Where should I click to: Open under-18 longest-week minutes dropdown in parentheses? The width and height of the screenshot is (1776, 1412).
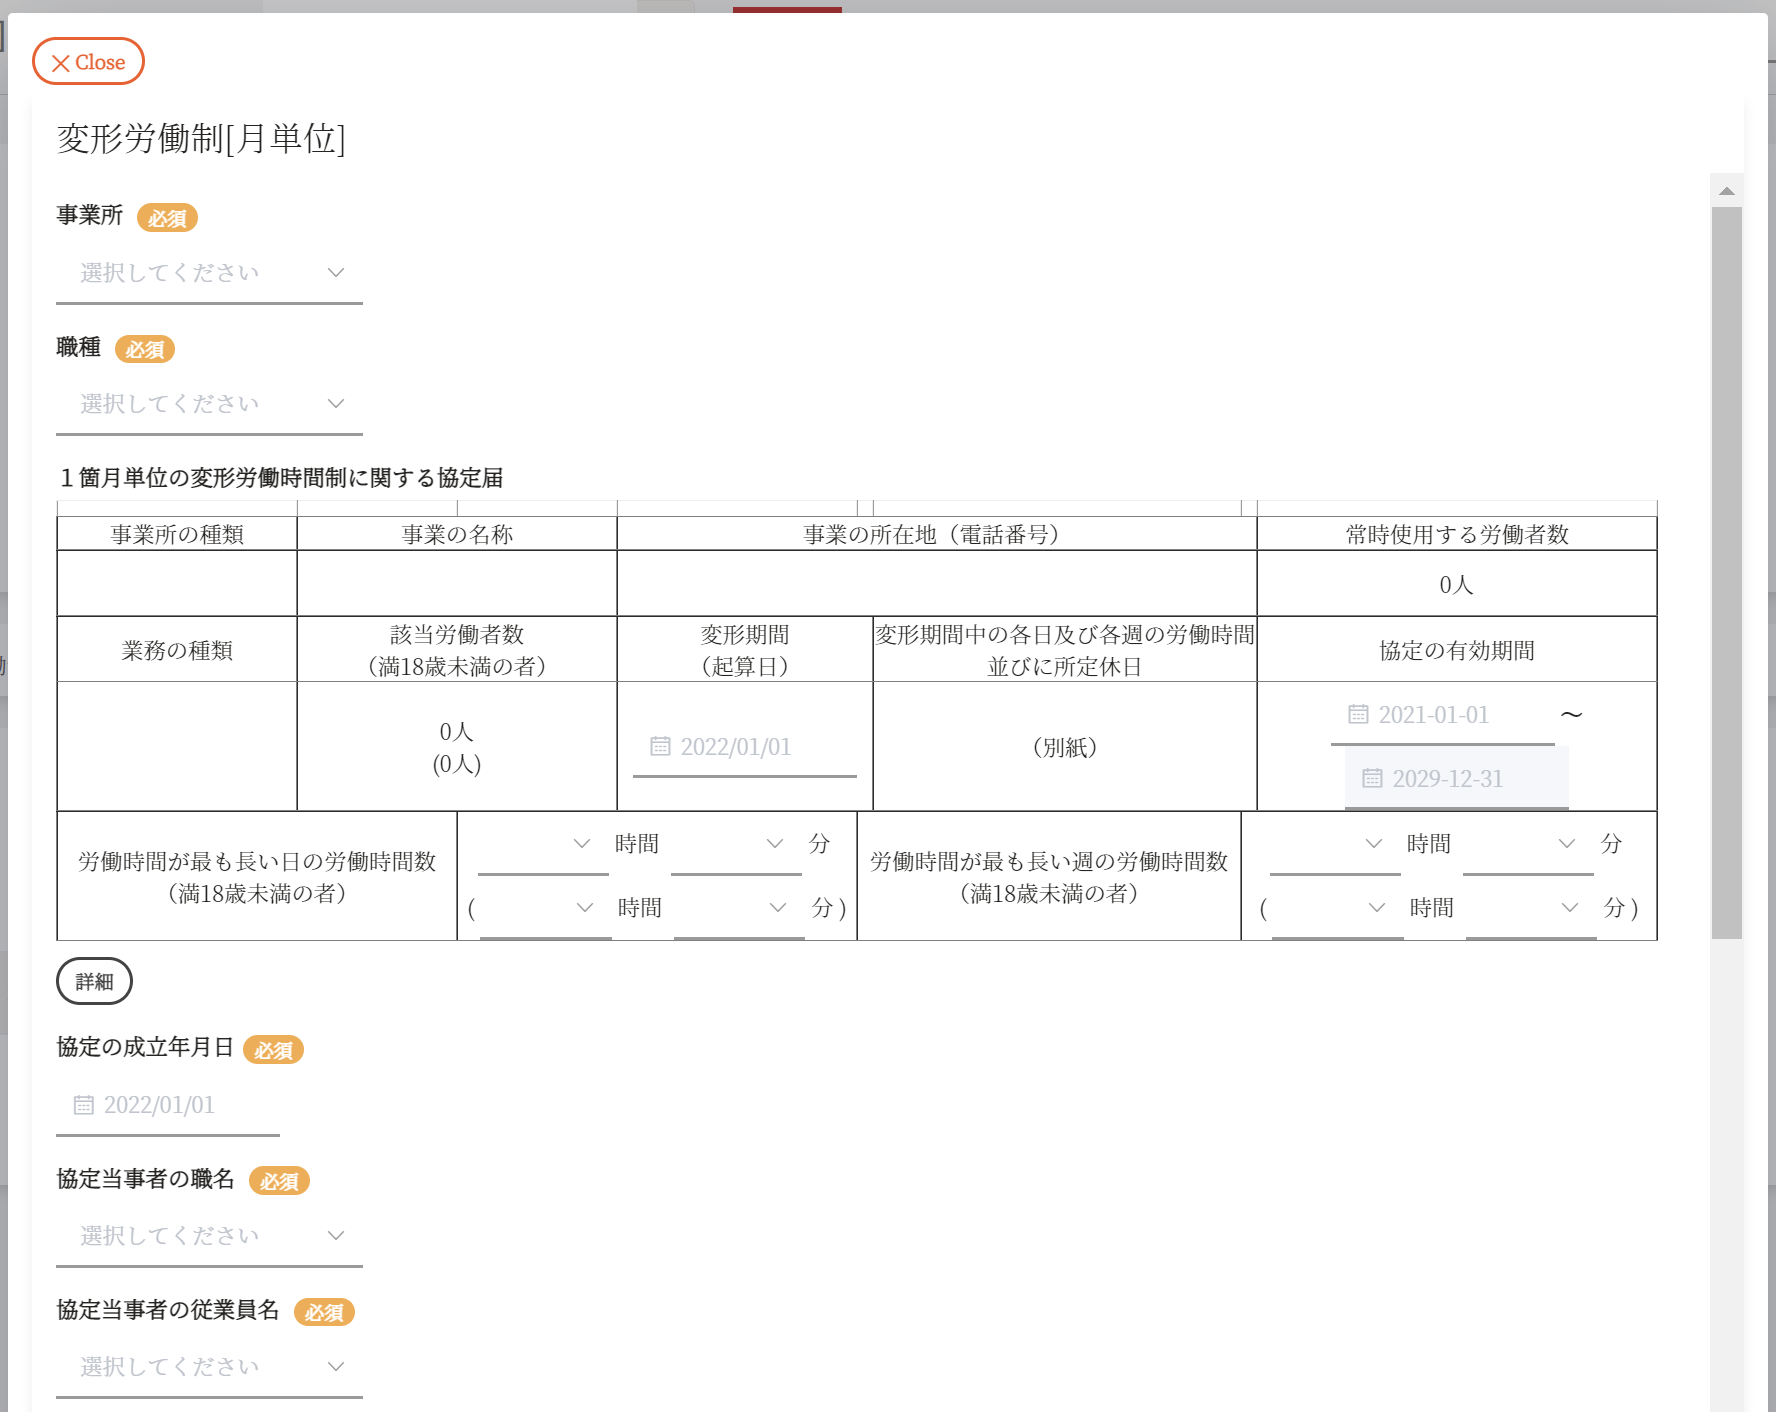[x=1531, y=908]
